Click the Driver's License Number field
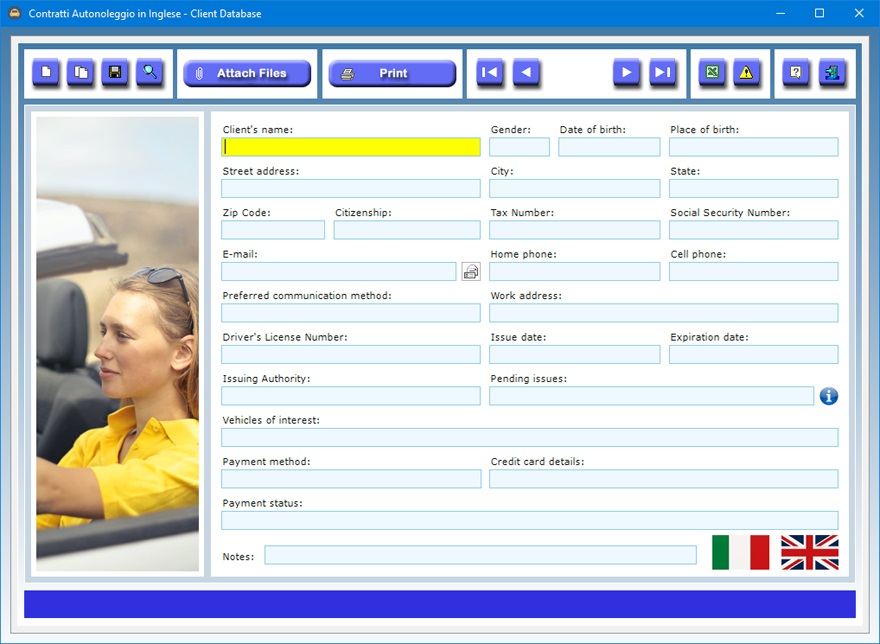Image resolution: width=880 pixels, height=644 pixels. click(x=350, y=354)
